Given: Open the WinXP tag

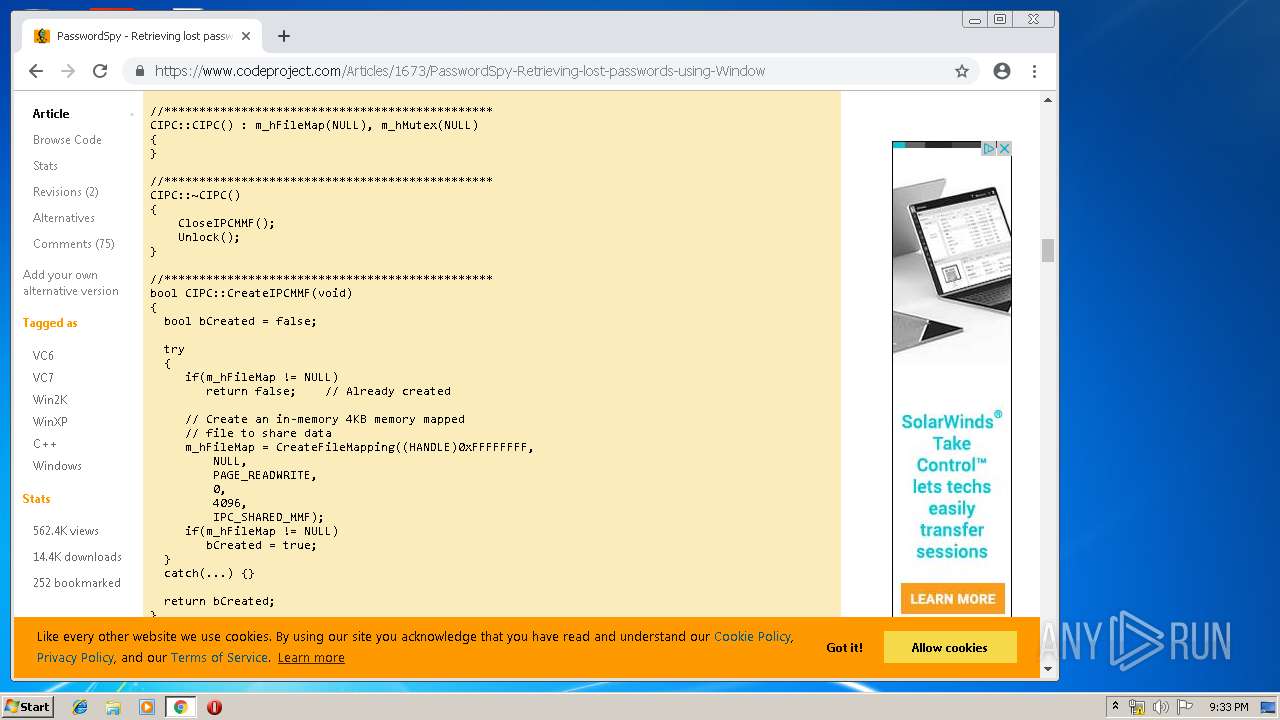Looking at the screenshot, I should click(50, 422).
